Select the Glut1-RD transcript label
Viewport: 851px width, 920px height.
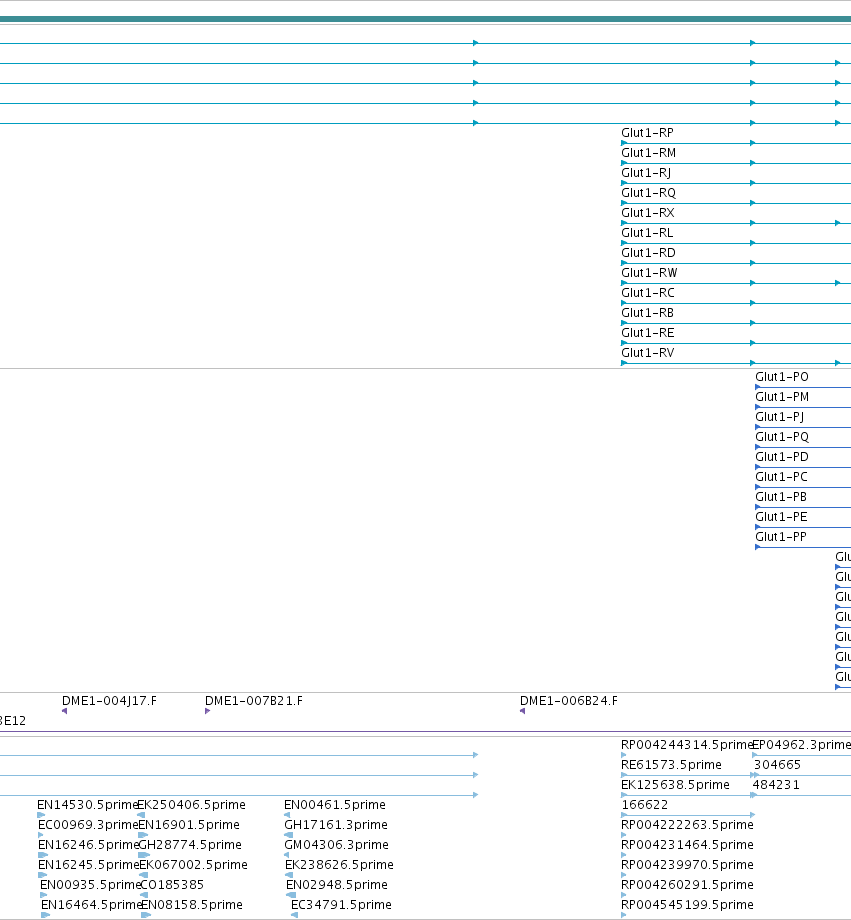click(x=649, y=253)
